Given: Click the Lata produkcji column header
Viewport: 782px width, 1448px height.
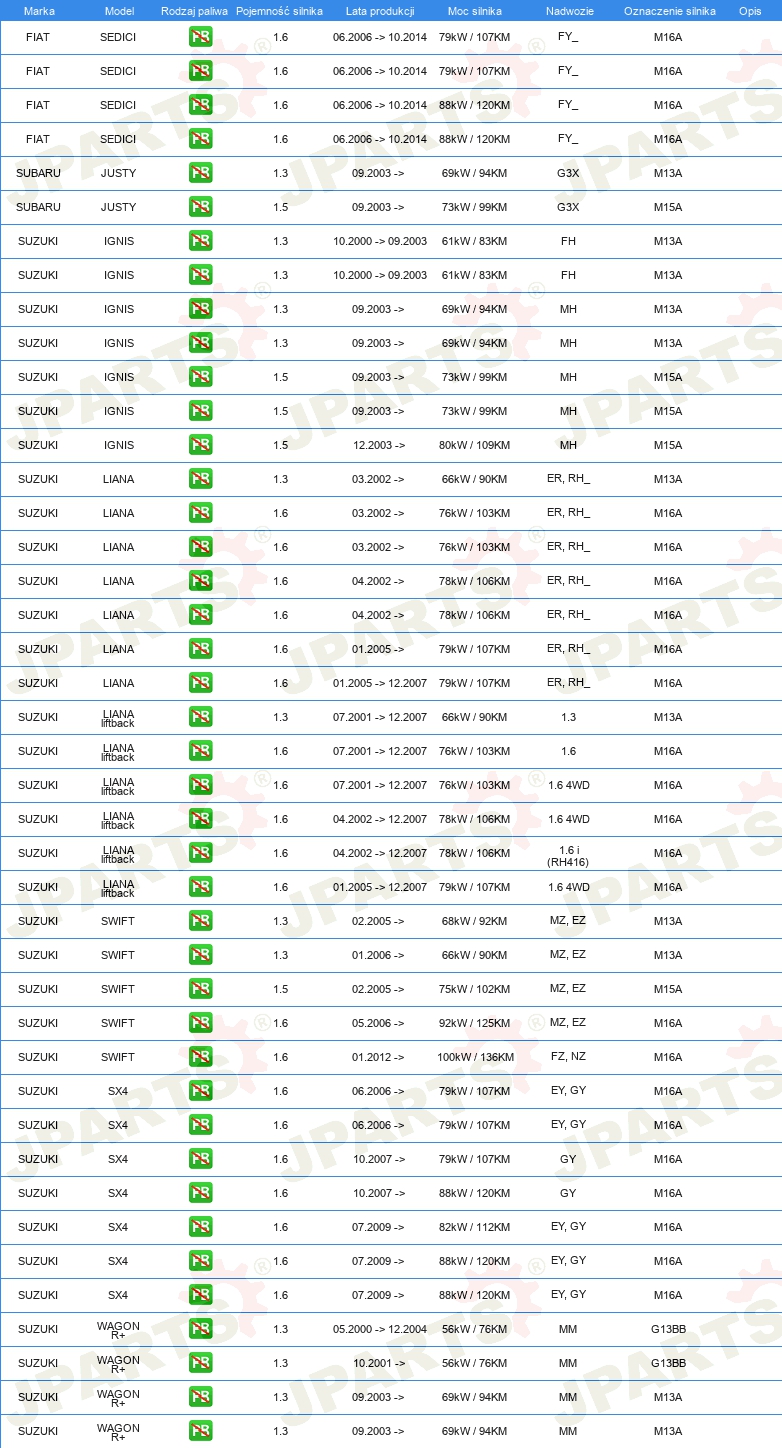Looking at the screenshot, I should (x=380, y=11).
